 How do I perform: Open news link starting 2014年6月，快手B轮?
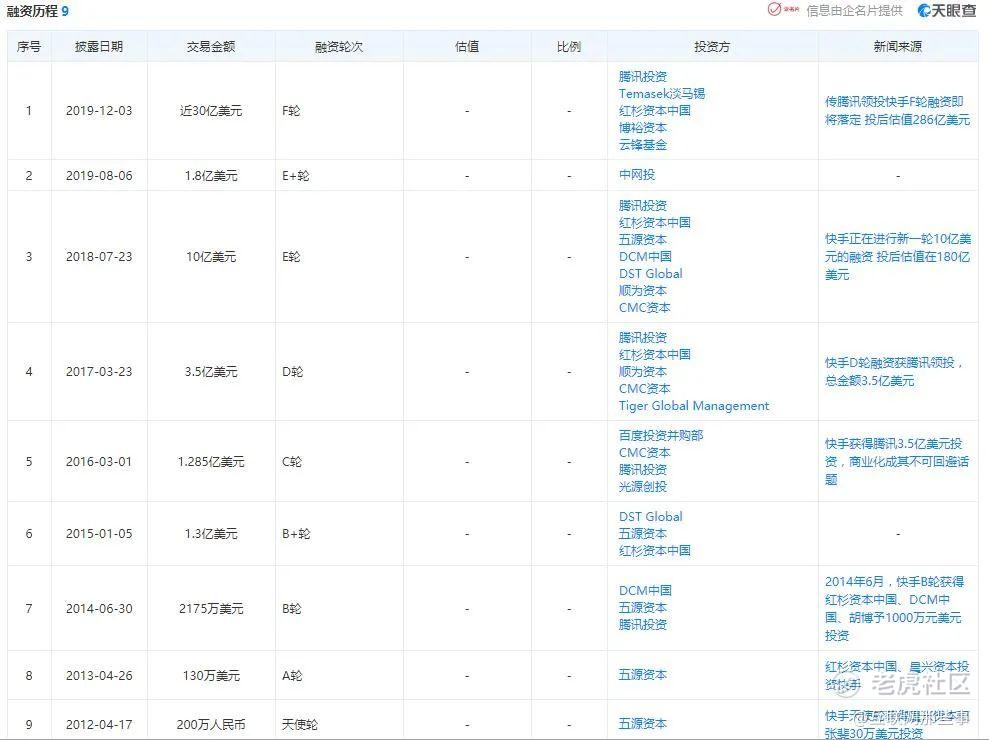click(894, 608)
